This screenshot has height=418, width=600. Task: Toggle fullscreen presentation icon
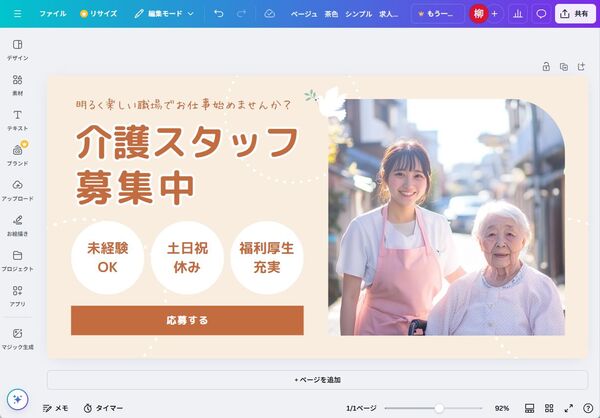point(569,408)
